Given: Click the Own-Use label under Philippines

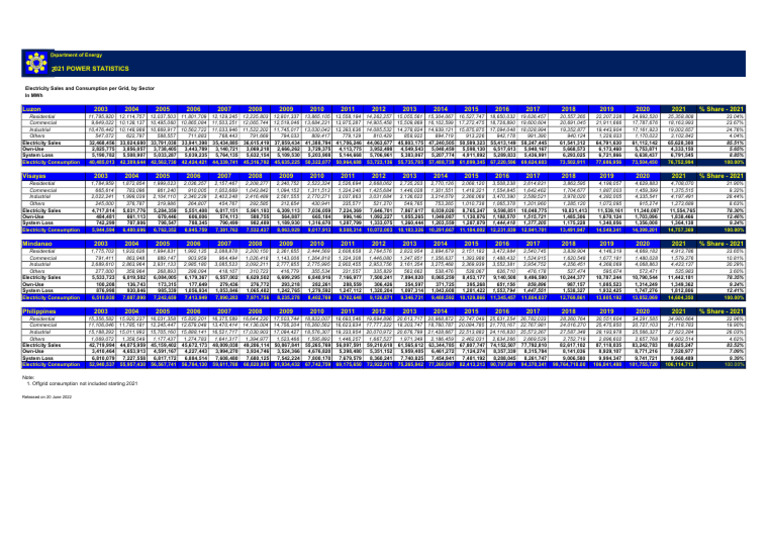Looking at the screenshot, I should (33, 351).
